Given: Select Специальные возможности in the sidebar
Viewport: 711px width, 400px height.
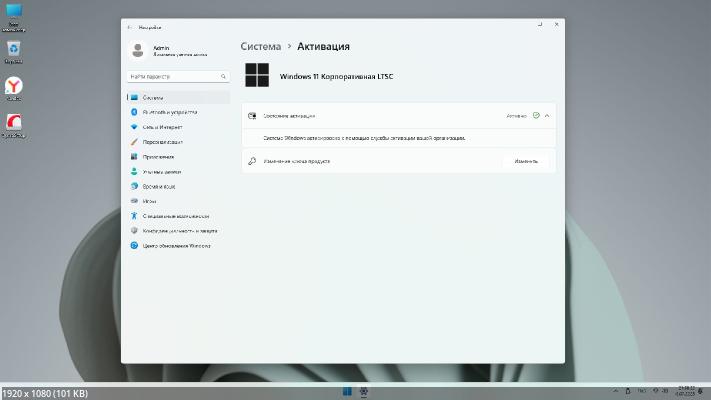Looking at the screenshot, I should click(179, 216).
